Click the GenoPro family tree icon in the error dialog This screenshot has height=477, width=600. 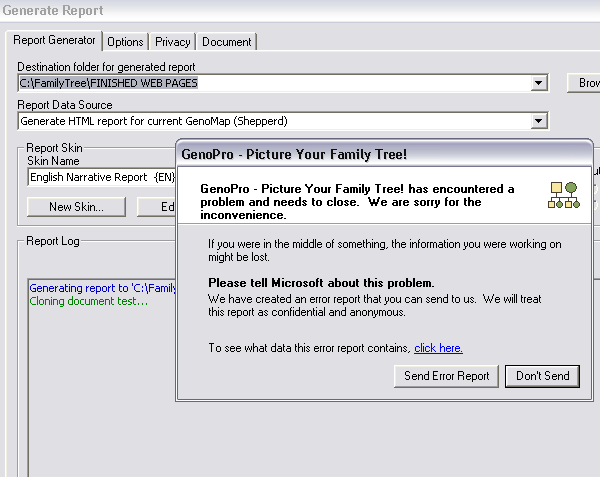(x=563, y=194)
